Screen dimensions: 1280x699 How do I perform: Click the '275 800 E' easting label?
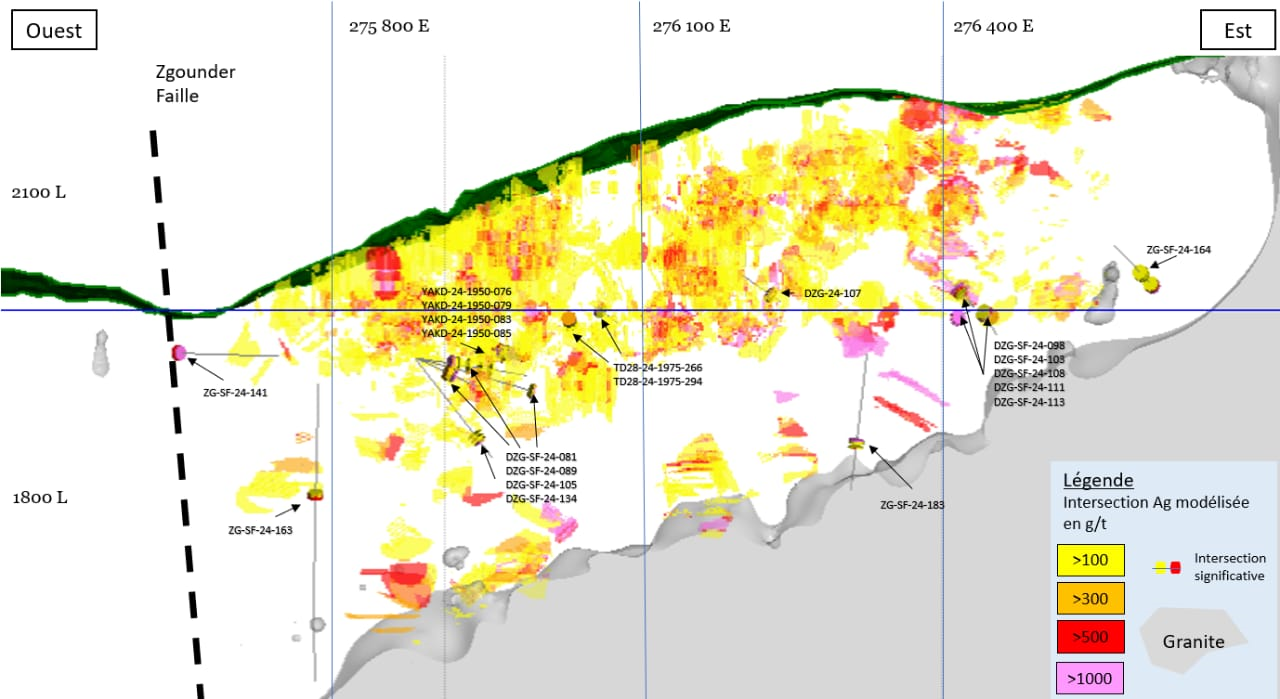pyautogui.click(x=389, y=27)
